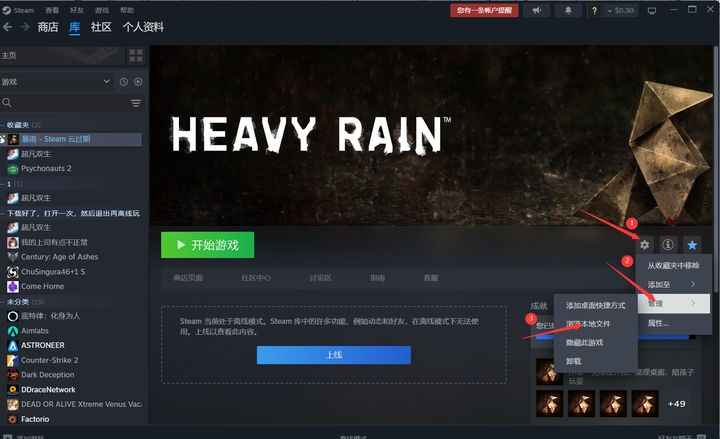Viewport: 720px width, 439px height.
Task: Click the Steam logo menu
Action: [18, 10]
